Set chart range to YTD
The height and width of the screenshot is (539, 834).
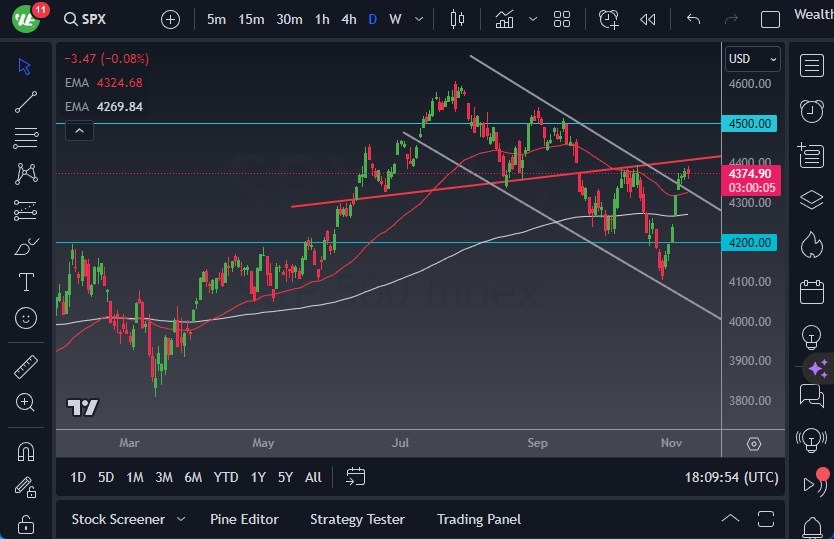point(226,477)
